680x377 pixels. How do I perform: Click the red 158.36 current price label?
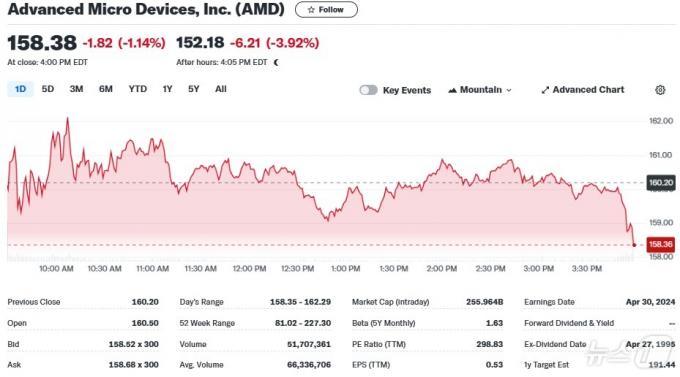[660, 245]
